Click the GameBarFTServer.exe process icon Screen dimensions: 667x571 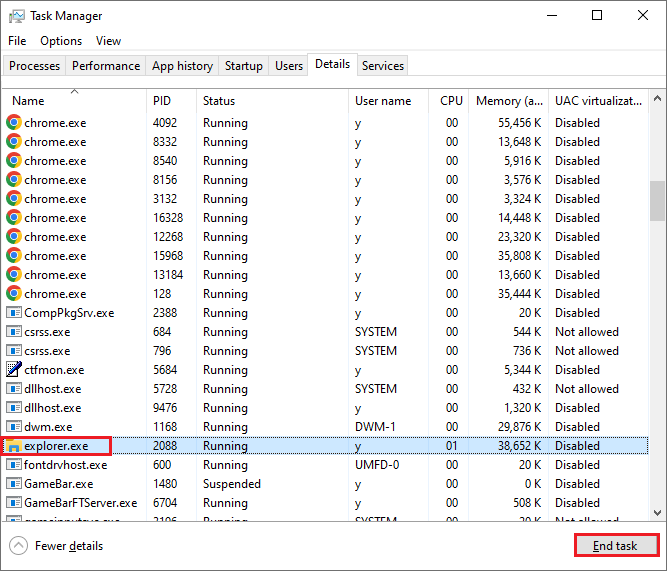click(14, 502)
